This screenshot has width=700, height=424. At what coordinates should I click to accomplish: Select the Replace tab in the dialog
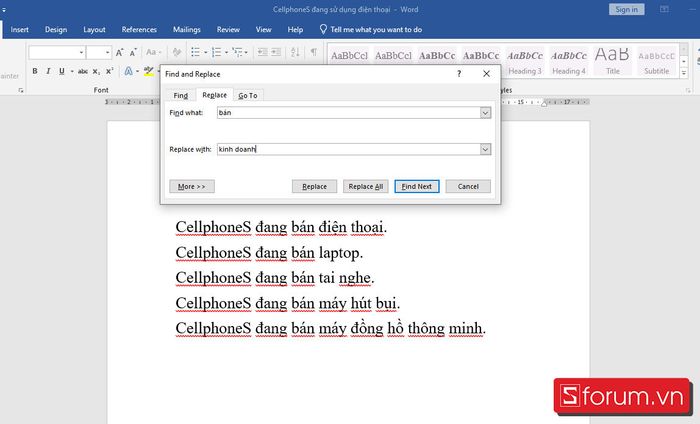[x=215, y=95]
